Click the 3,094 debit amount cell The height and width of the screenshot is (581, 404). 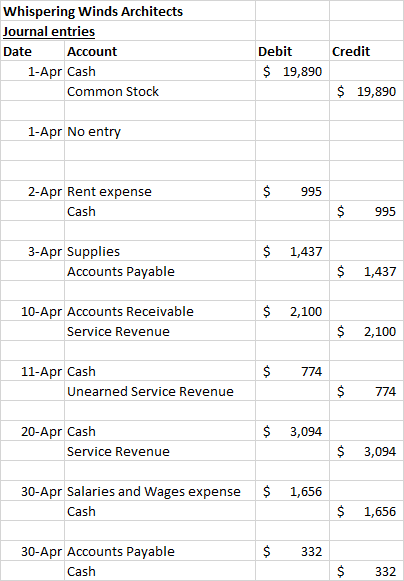[x=292, y=431]
